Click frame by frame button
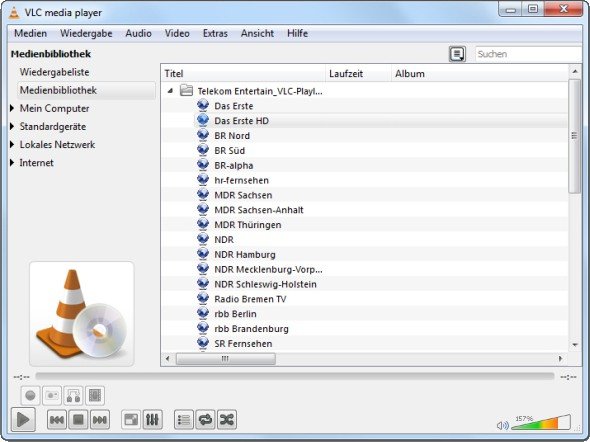The width and height of the screenshot is (590, 442). click(x=95, y=395)
